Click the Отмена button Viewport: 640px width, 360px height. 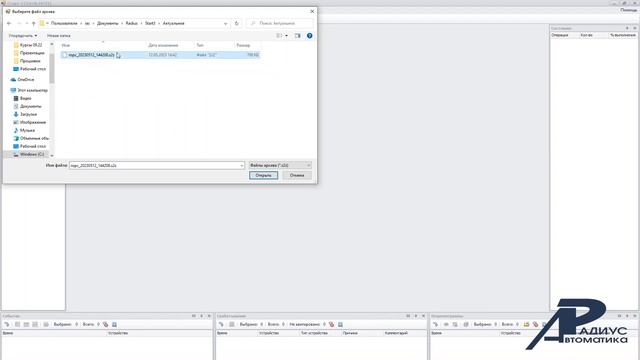tap(297, 175)
